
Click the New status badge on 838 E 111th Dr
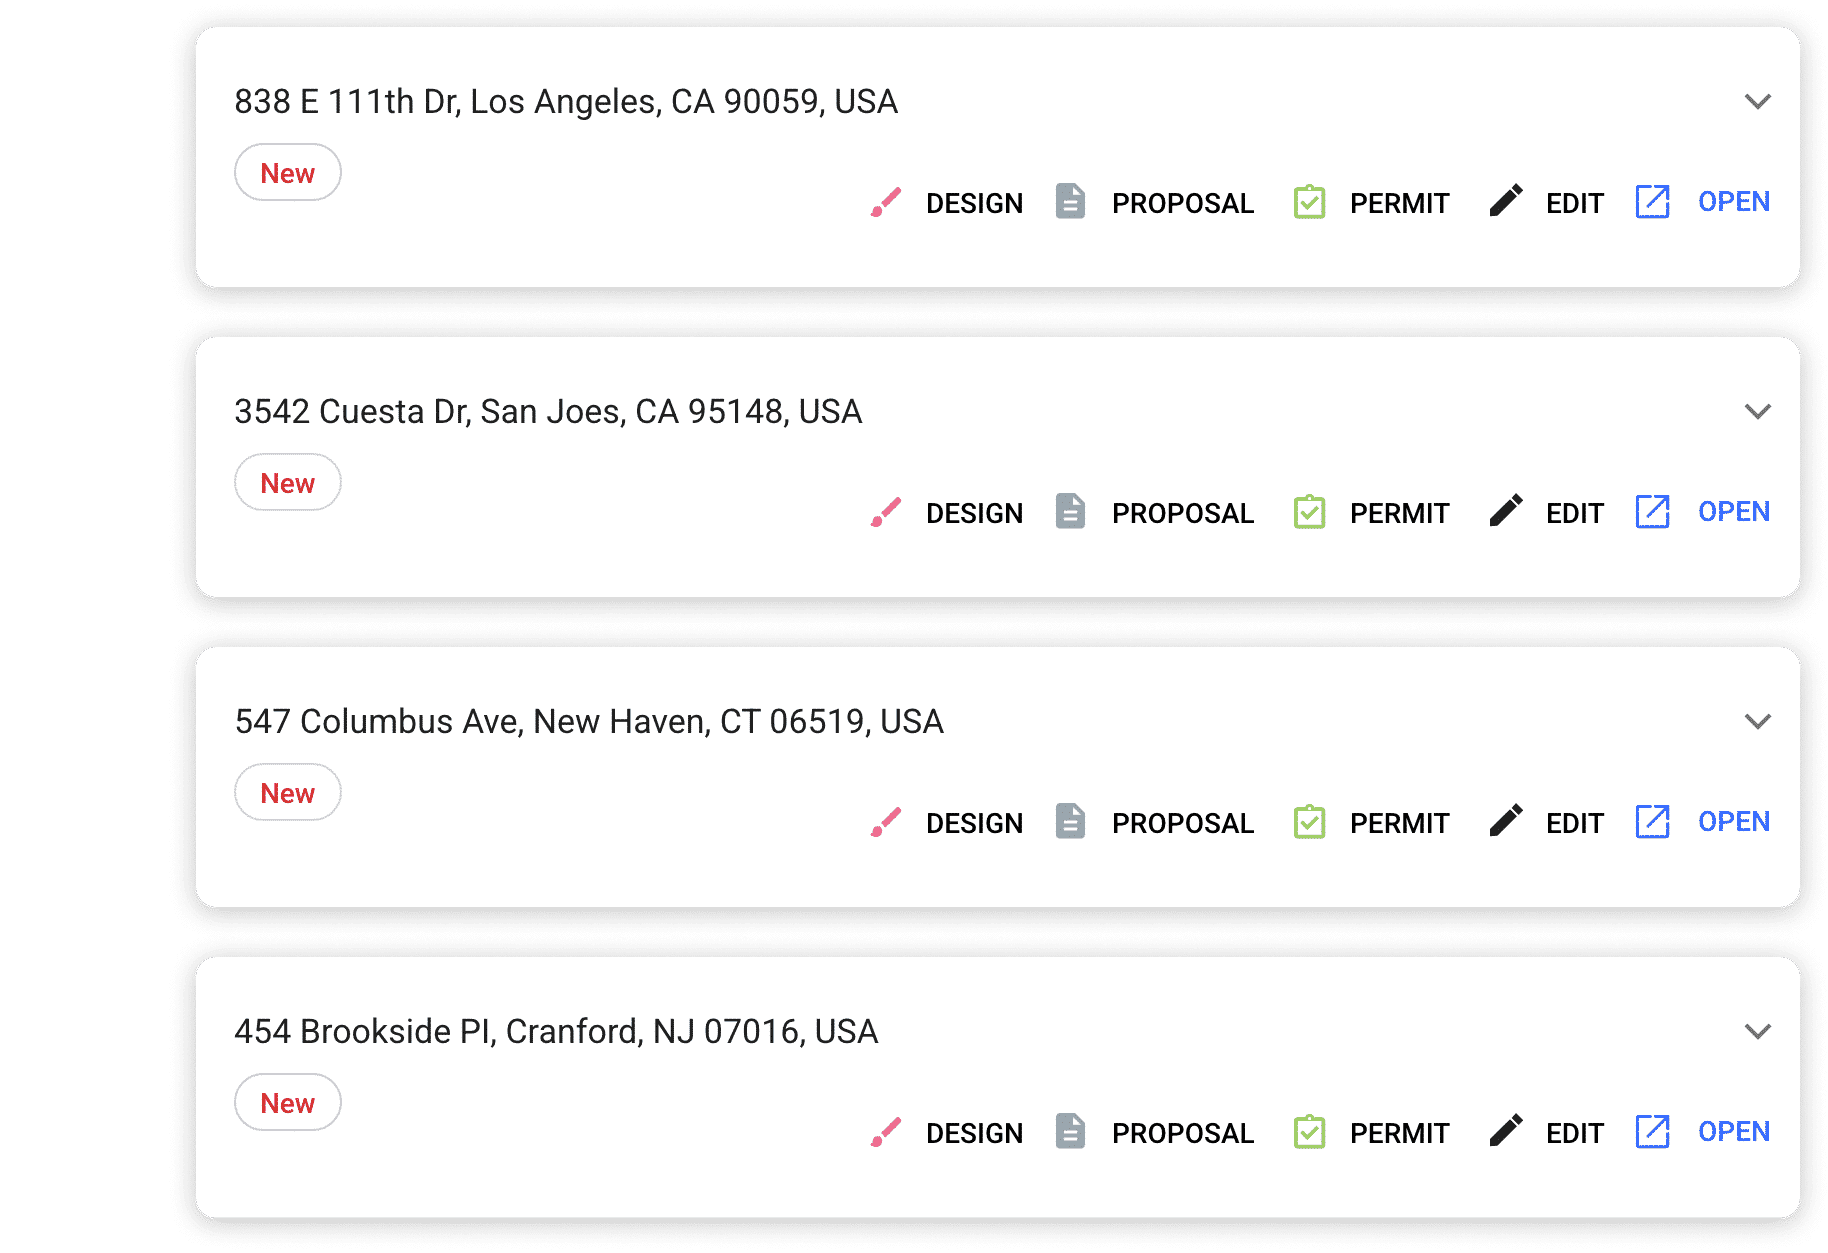(x=288, y=173)
